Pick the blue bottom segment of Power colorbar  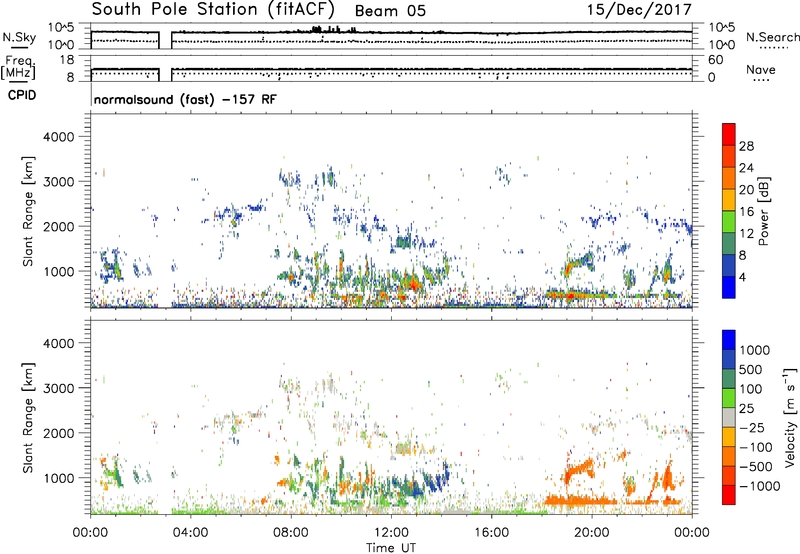pos(729,287)
